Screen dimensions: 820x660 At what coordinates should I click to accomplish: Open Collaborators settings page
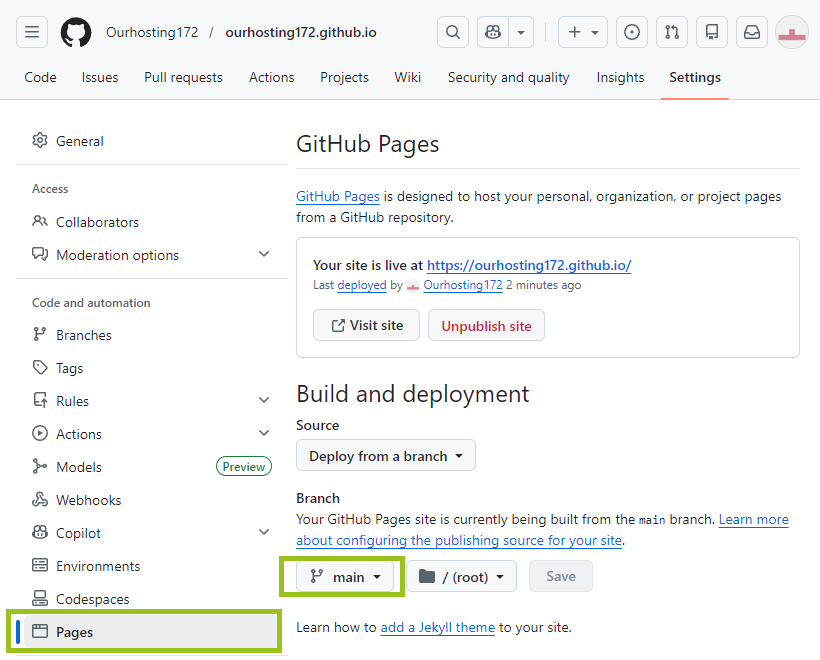(x=152, y=222)
